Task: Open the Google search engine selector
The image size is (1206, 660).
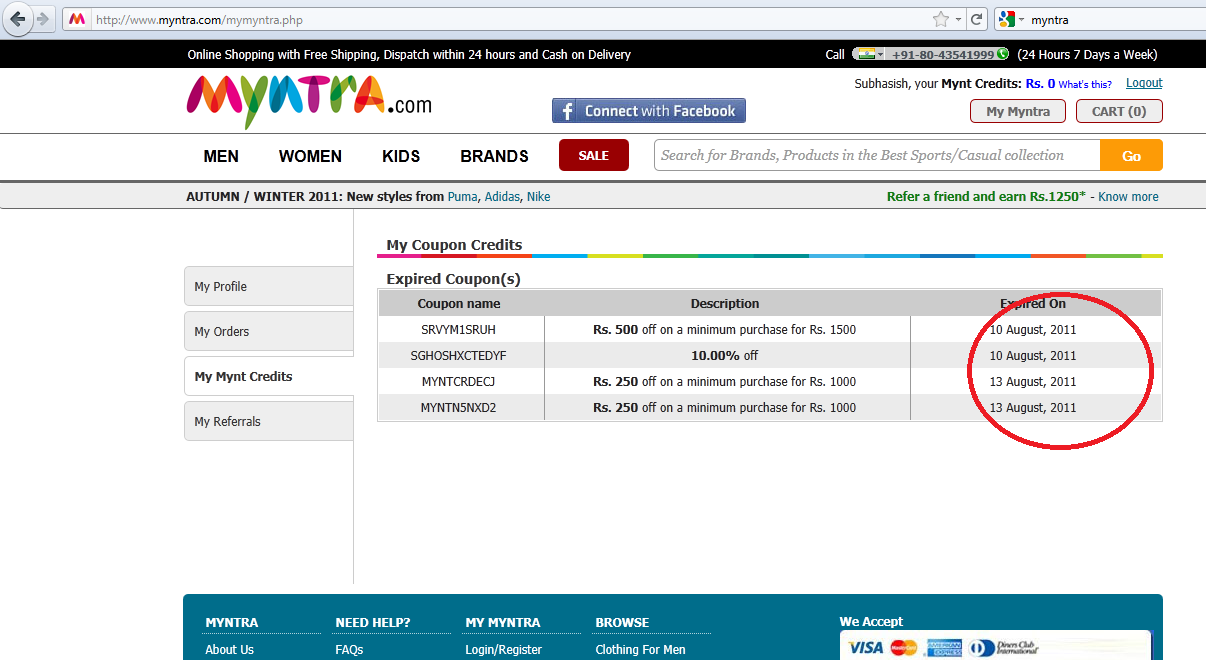Action: tap(1010, 19)
